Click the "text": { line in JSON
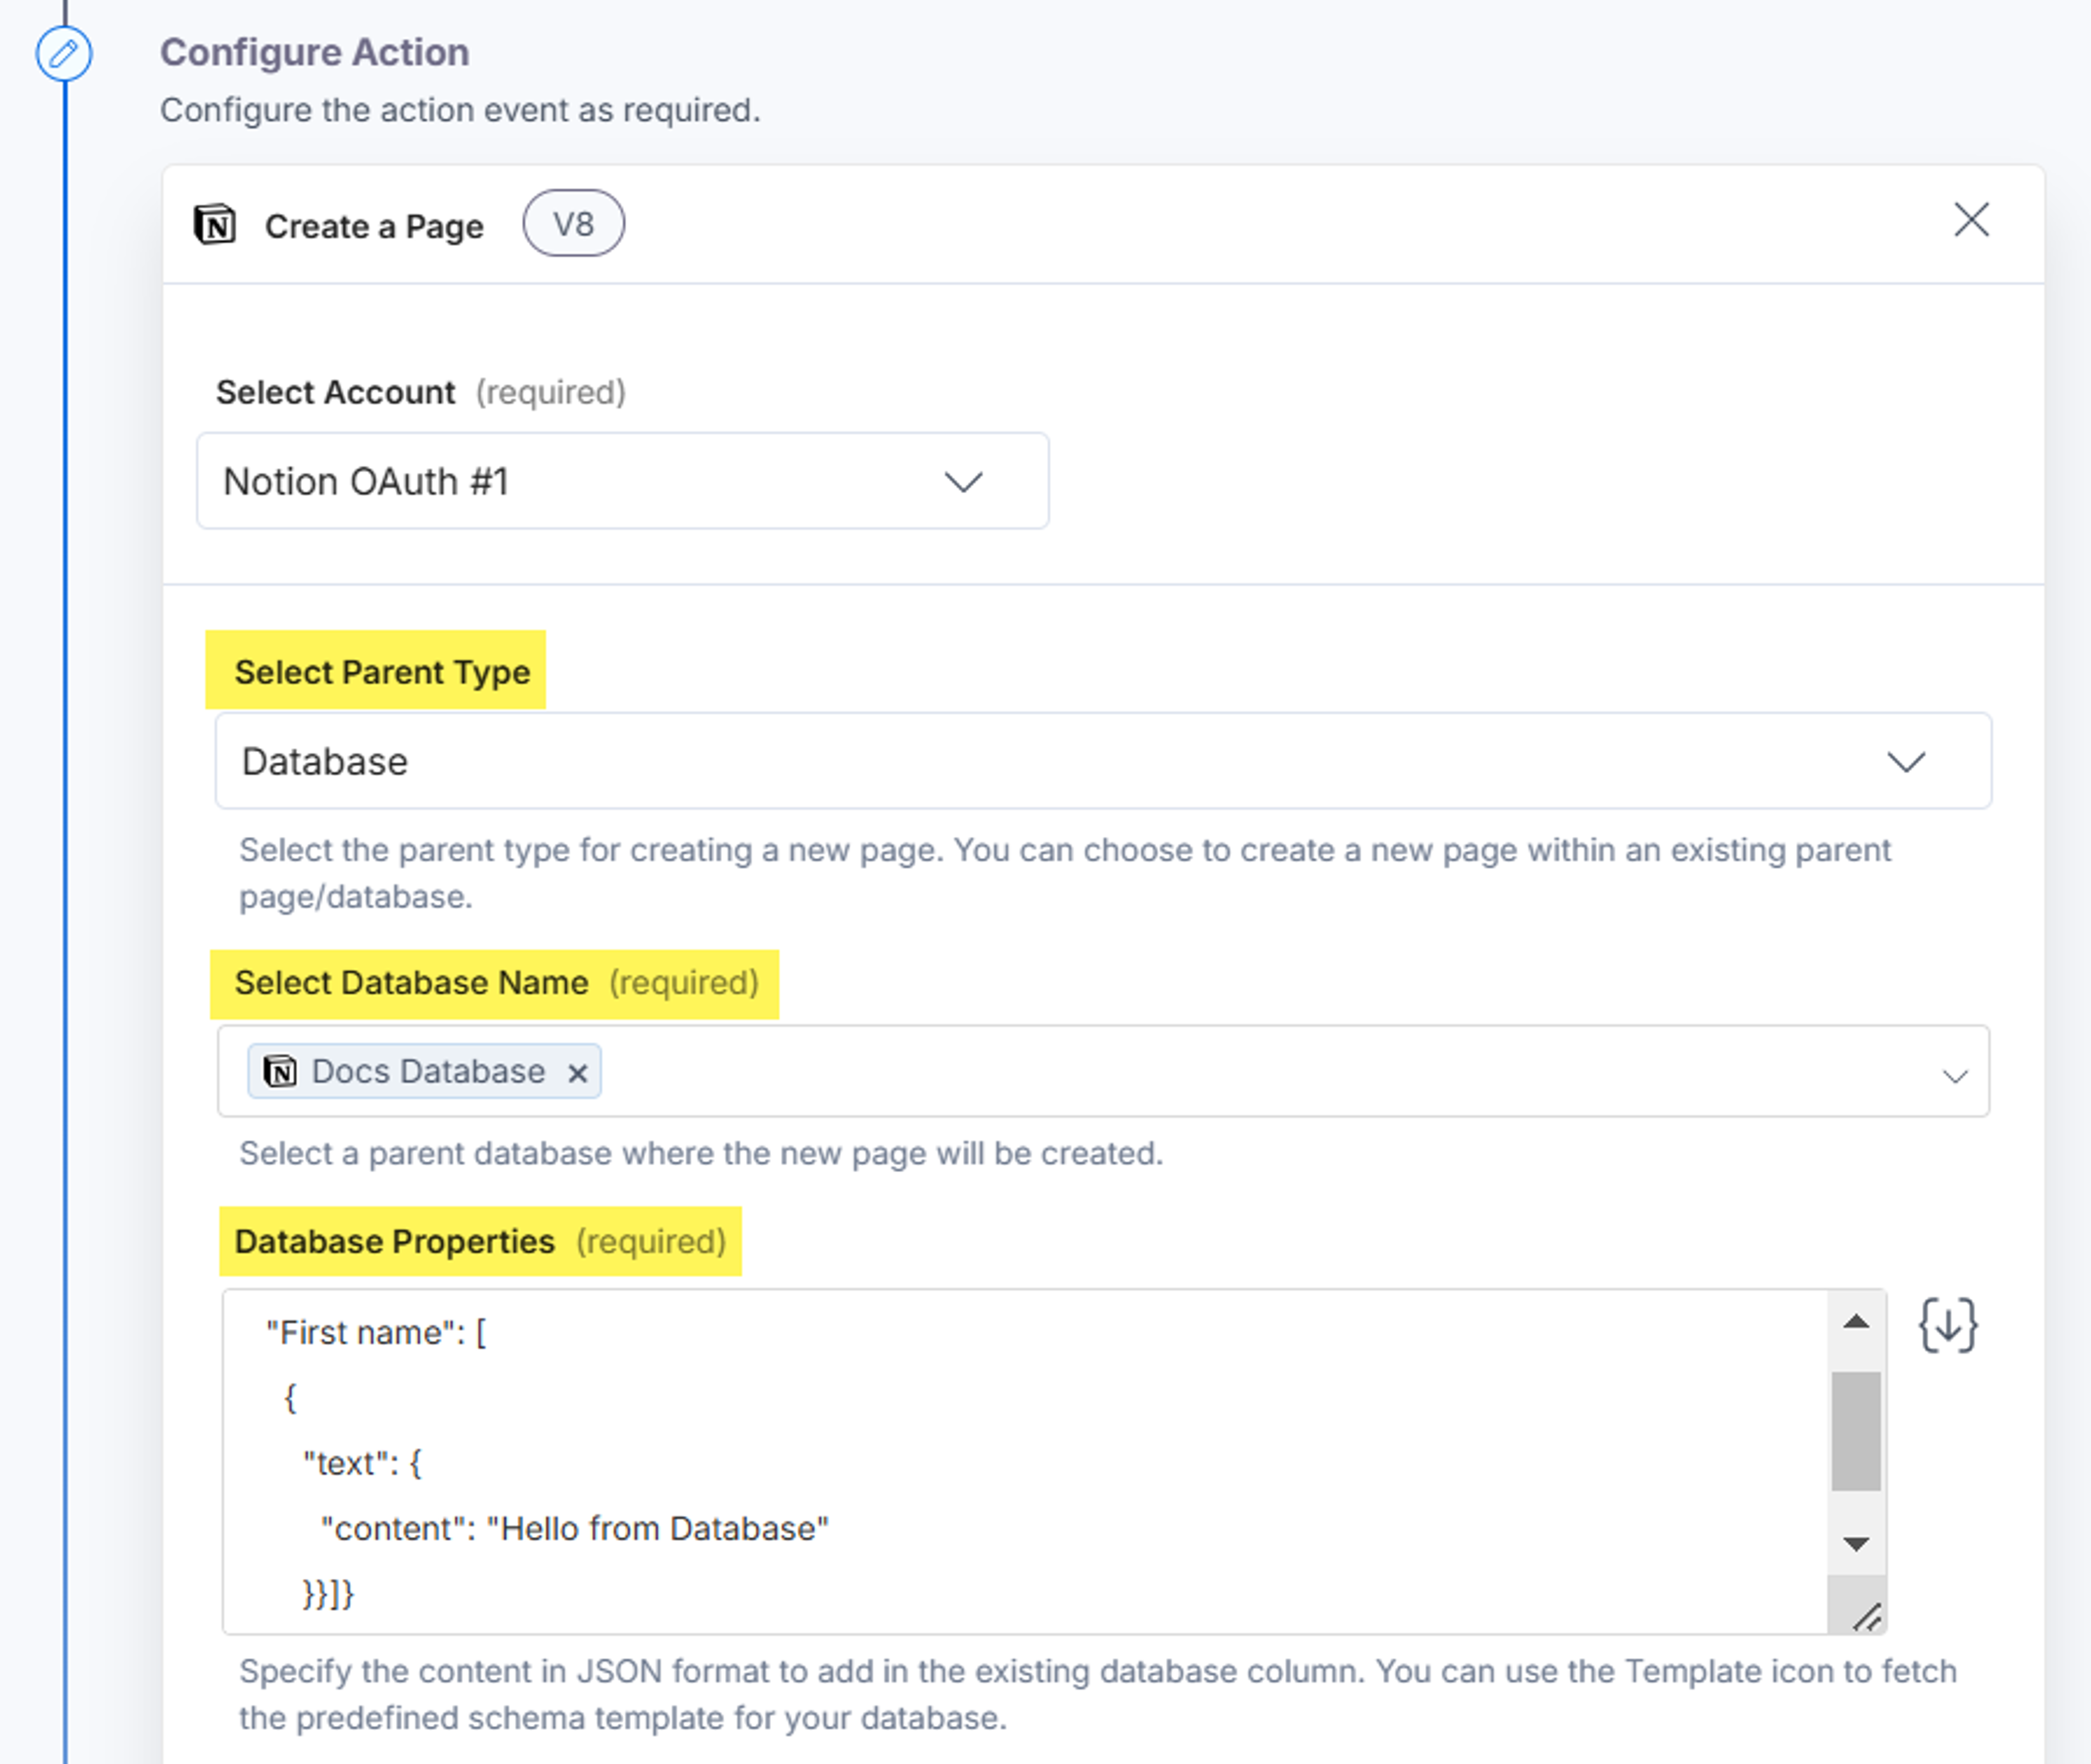This screenshot has width=2091, height=1764. coord(362,1464)
